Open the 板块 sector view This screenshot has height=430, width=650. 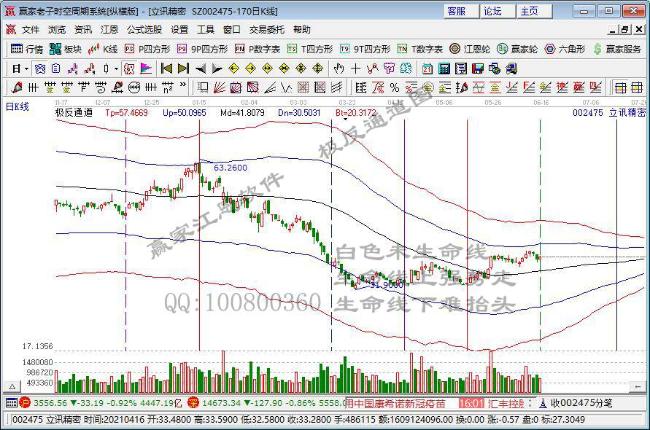(x=65, y=49)
